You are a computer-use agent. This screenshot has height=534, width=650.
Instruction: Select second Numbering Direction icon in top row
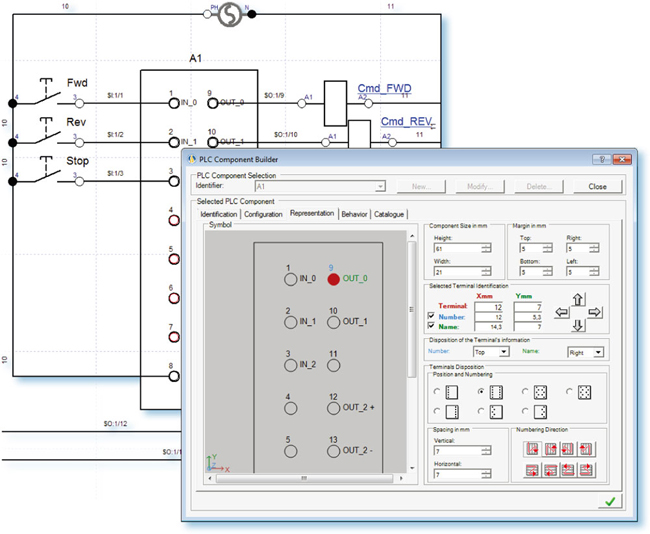point(550,449)
